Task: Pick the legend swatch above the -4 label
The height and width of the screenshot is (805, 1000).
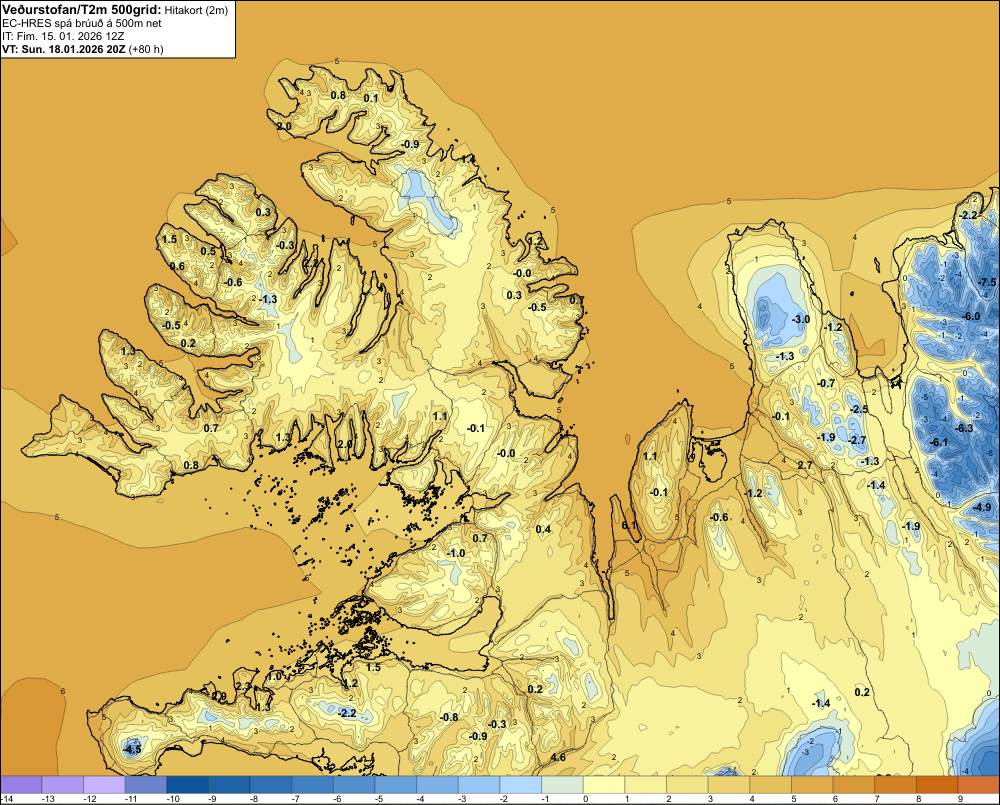Action: (438, 784)
